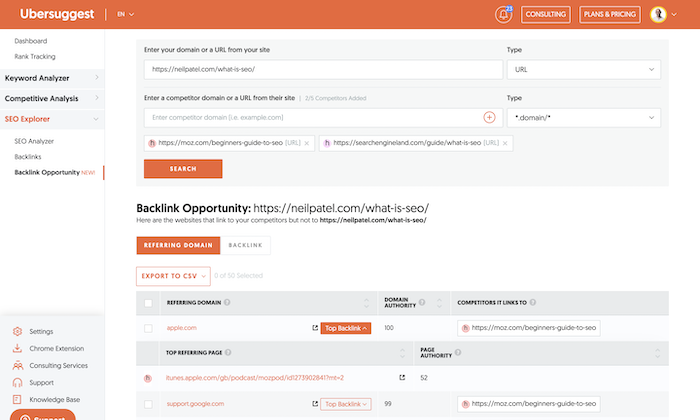
Task: Sort by Referring Domain arrows
Action: coord(366,303)
